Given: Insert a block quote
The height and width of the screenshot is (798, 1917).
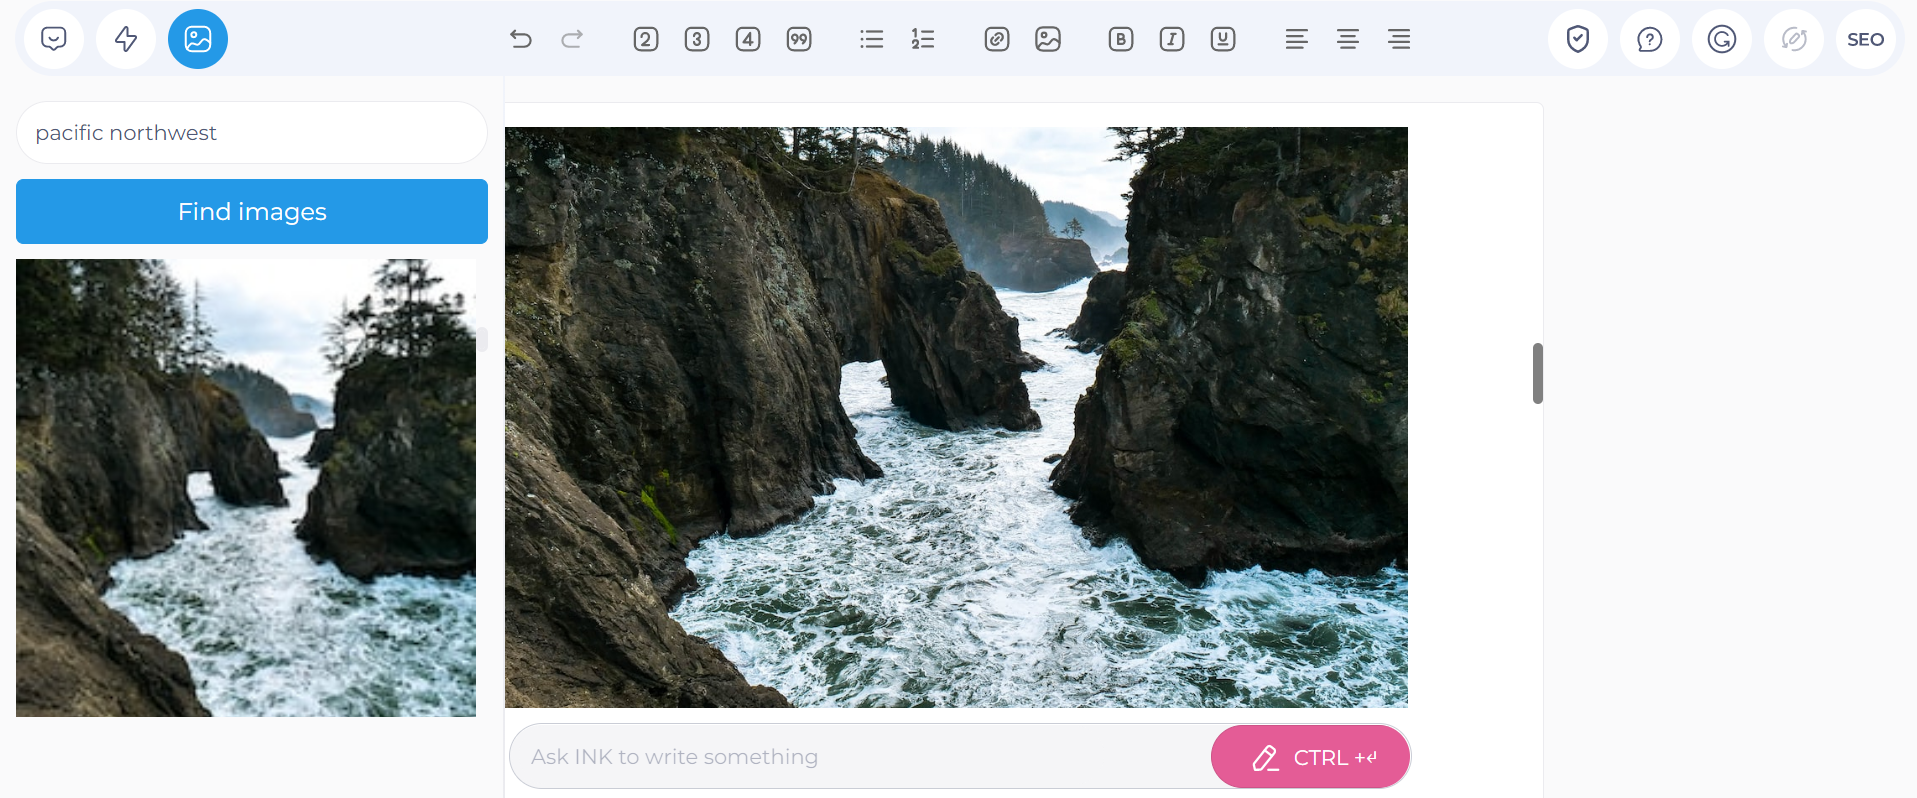Looking at the screenshot, I should pos(799,39).
